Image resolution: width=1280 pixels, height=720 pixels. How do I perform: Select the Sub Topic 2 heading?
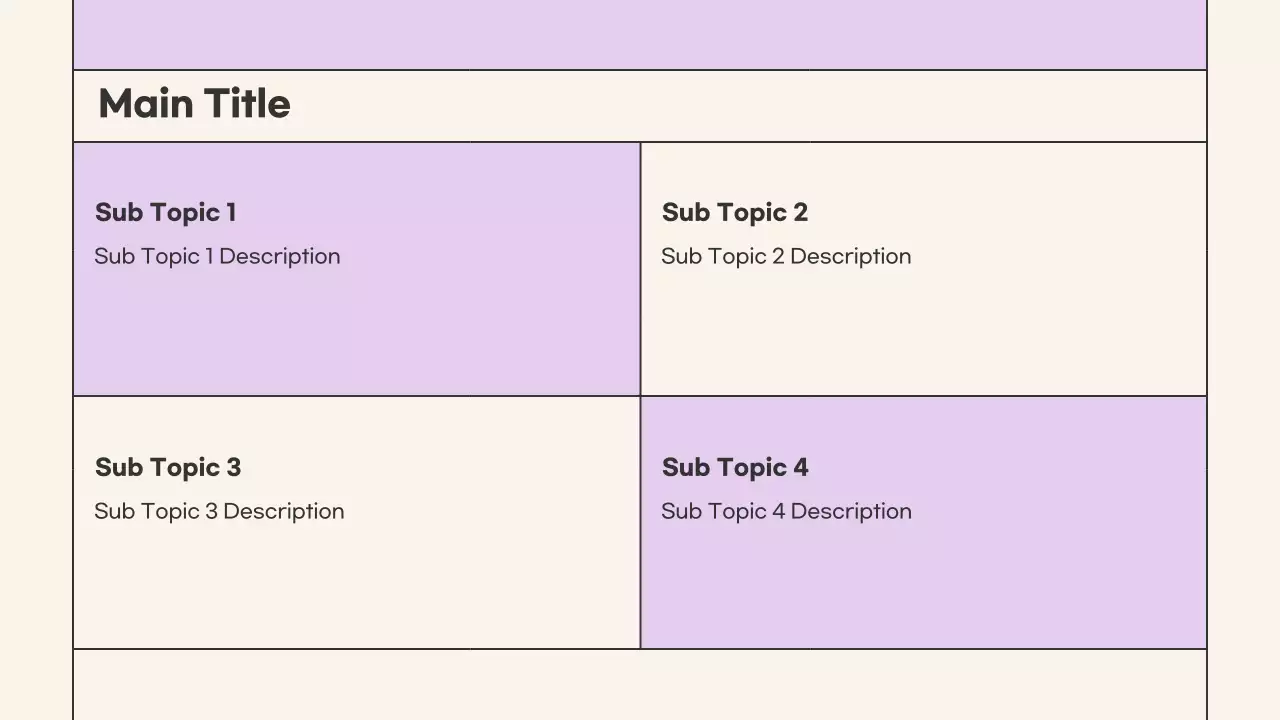[x=734, y=212]
